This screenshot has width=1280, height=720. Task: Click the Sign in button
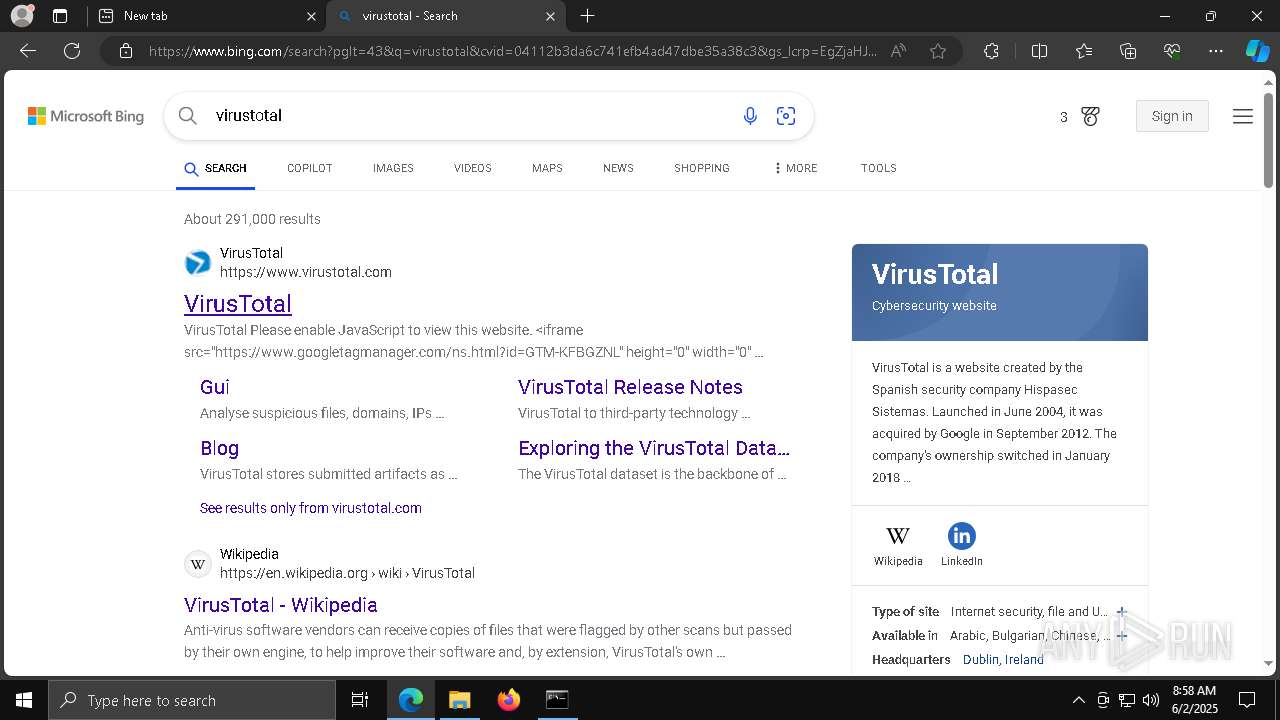coord(1172,116)
